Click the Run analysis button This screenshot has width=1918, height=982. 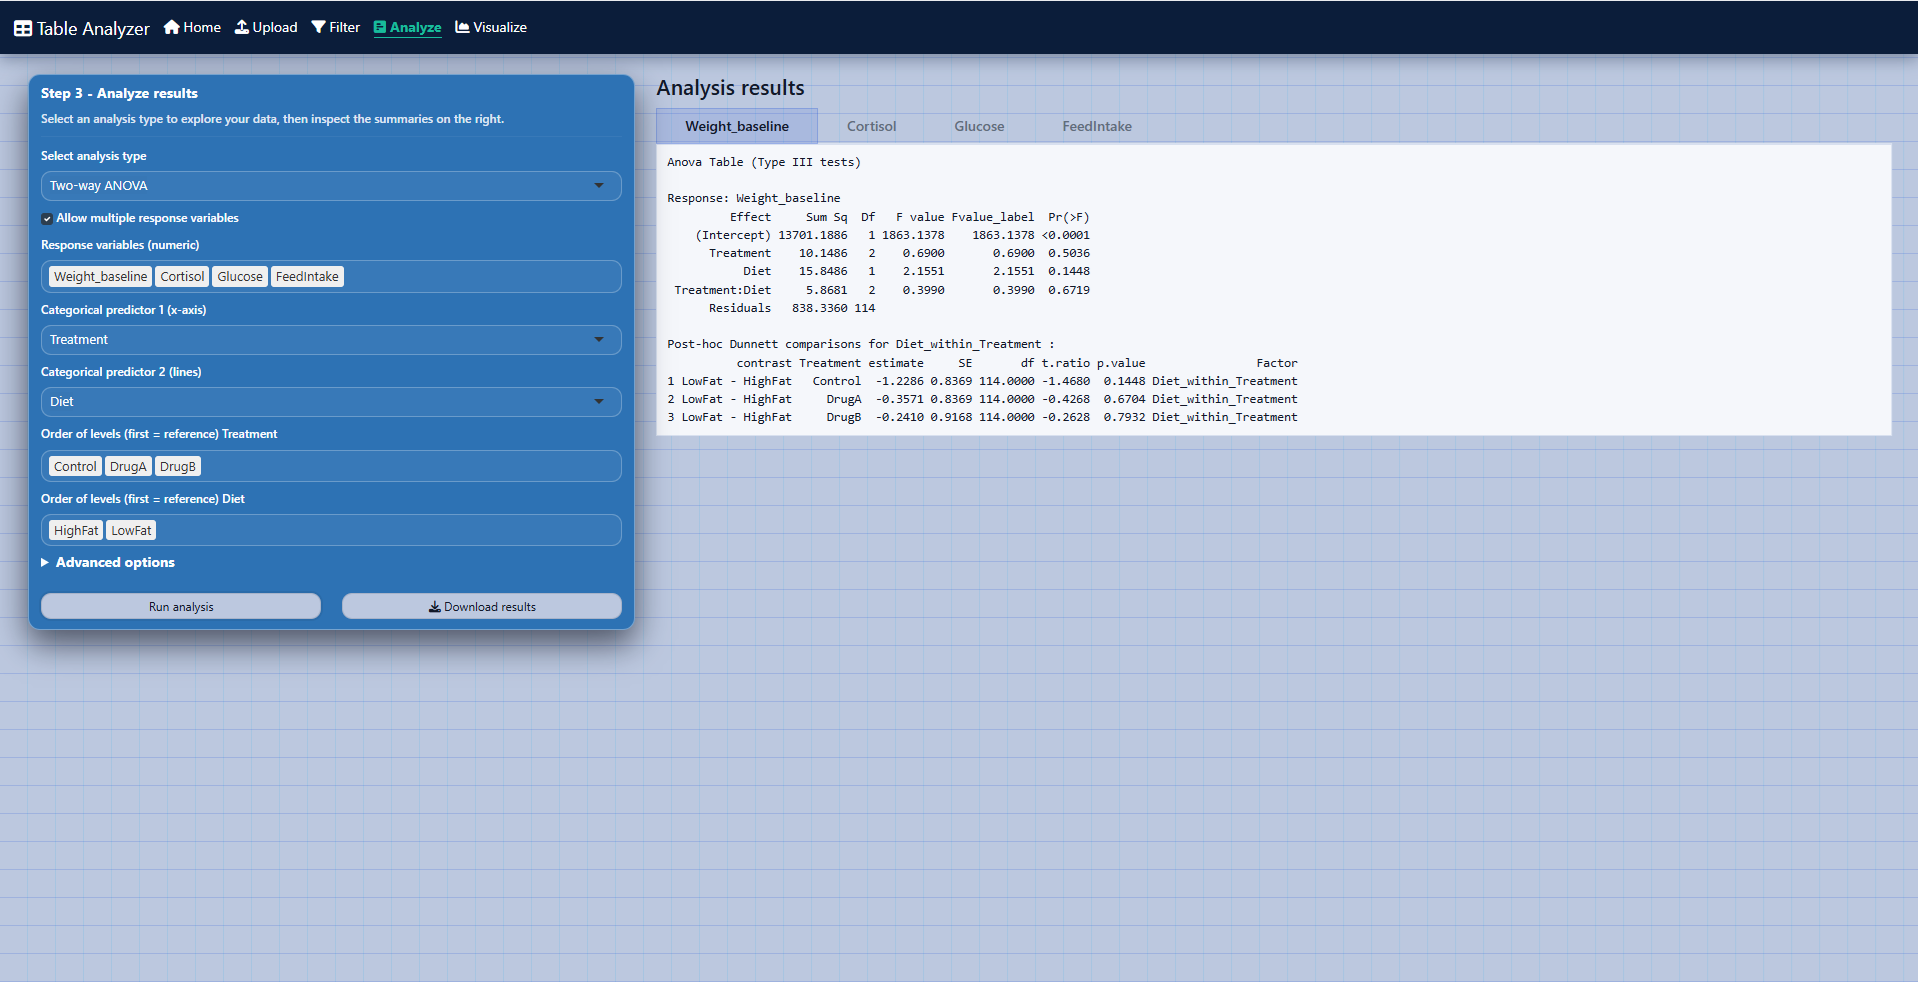pyautogui.click(x=180, y=606)
